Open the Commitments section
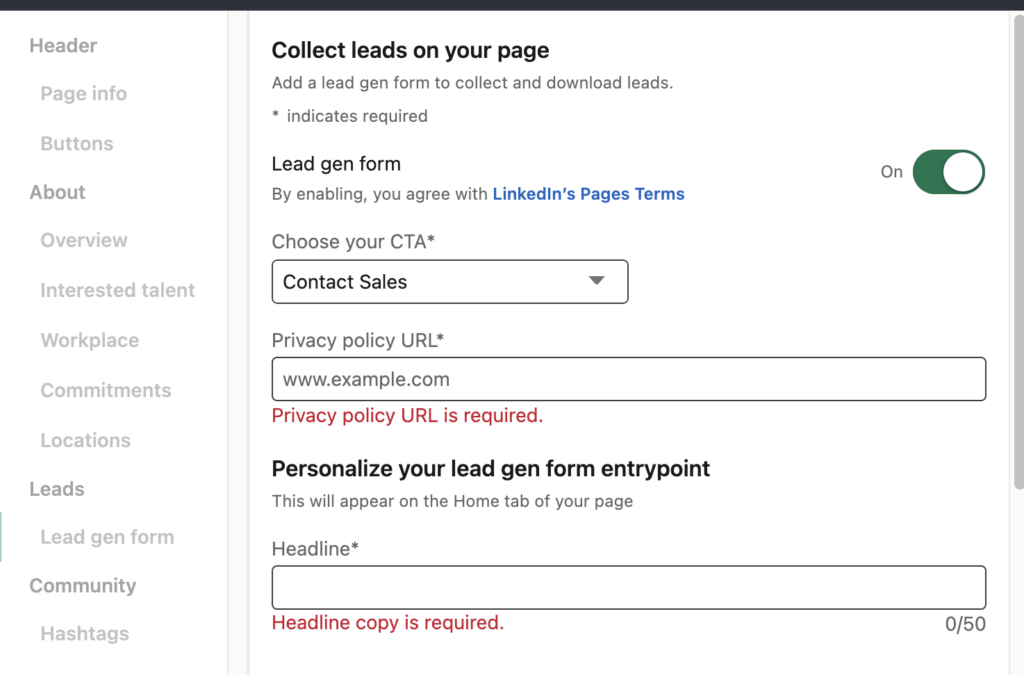This screenshot has width=1024, height=675. pyautogui.click(x=105, y=390)
